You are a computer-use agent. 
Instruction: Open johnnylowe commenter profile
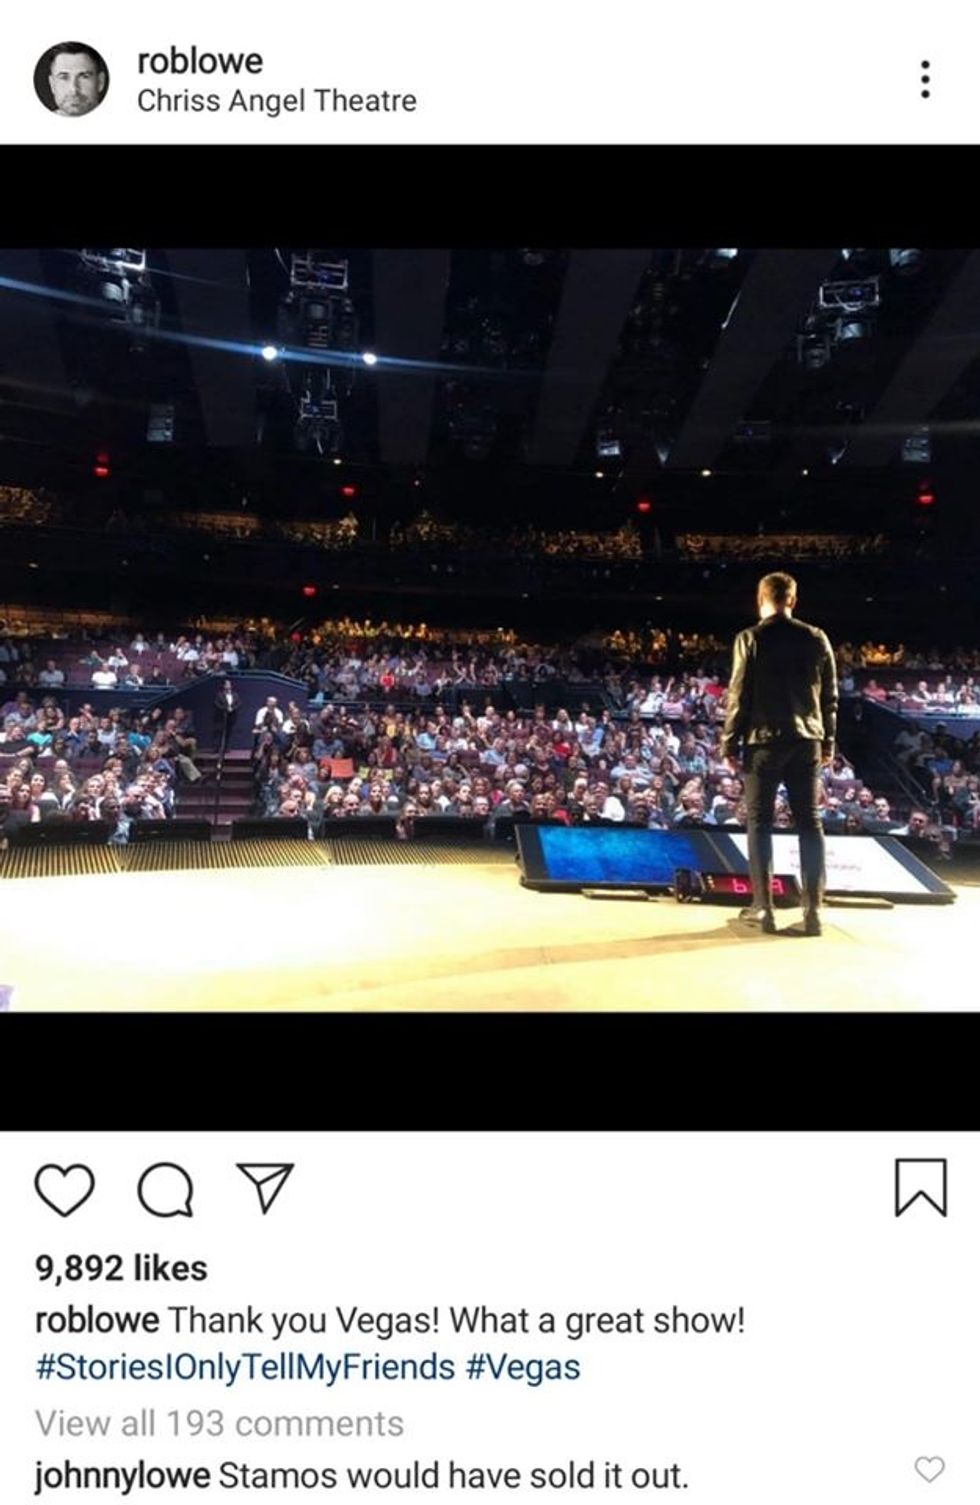(122, 1475)
